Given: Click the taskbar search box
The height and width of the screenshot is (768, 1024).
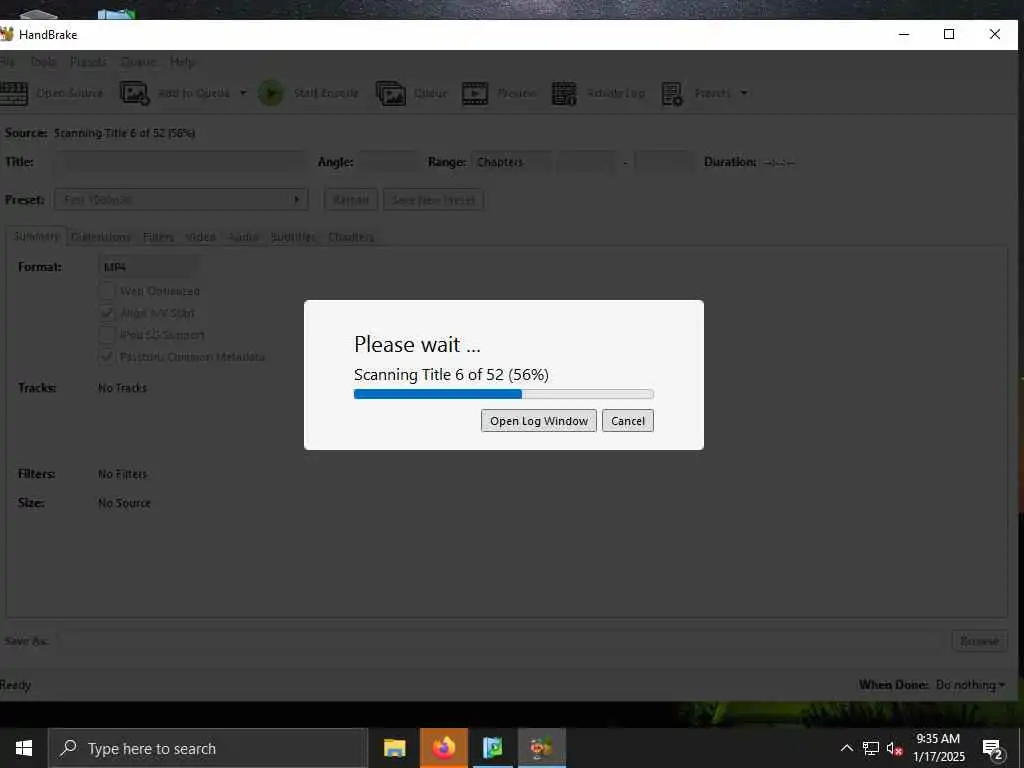Looking at the screenshot, I should point(208,748).
